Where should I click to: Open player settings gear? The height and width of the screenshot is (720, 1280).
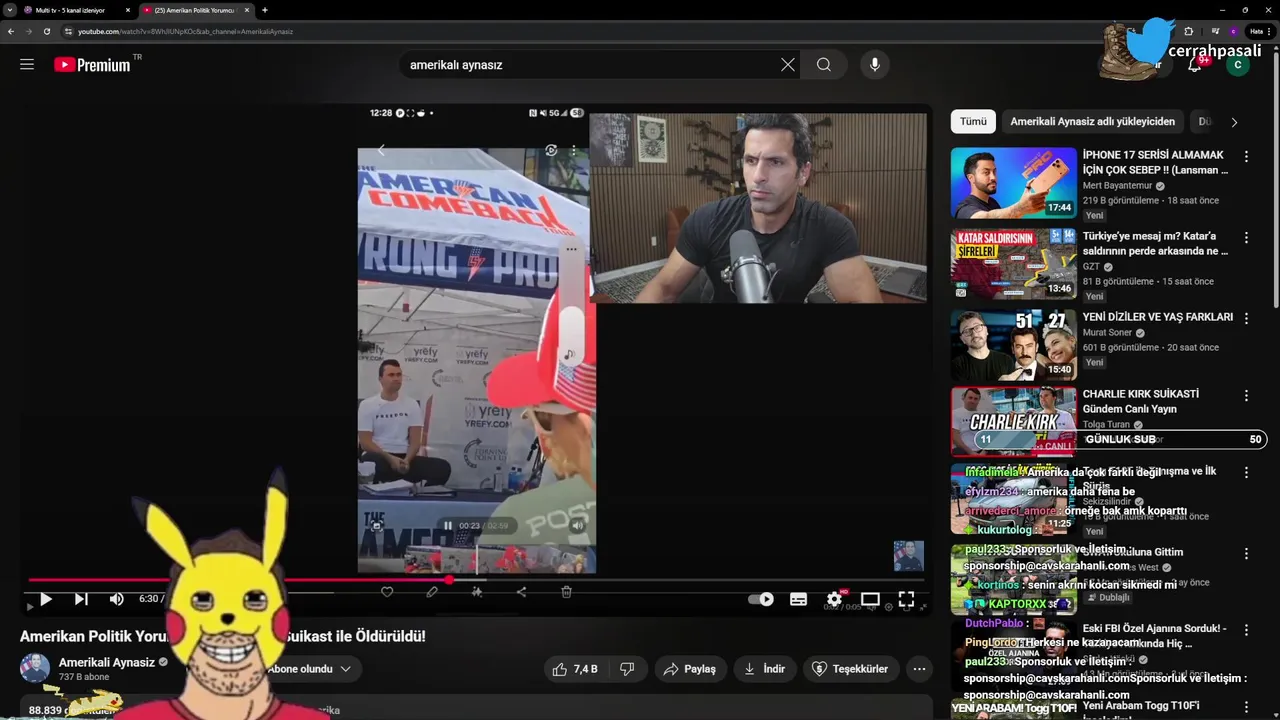click(x=834, y=599)
